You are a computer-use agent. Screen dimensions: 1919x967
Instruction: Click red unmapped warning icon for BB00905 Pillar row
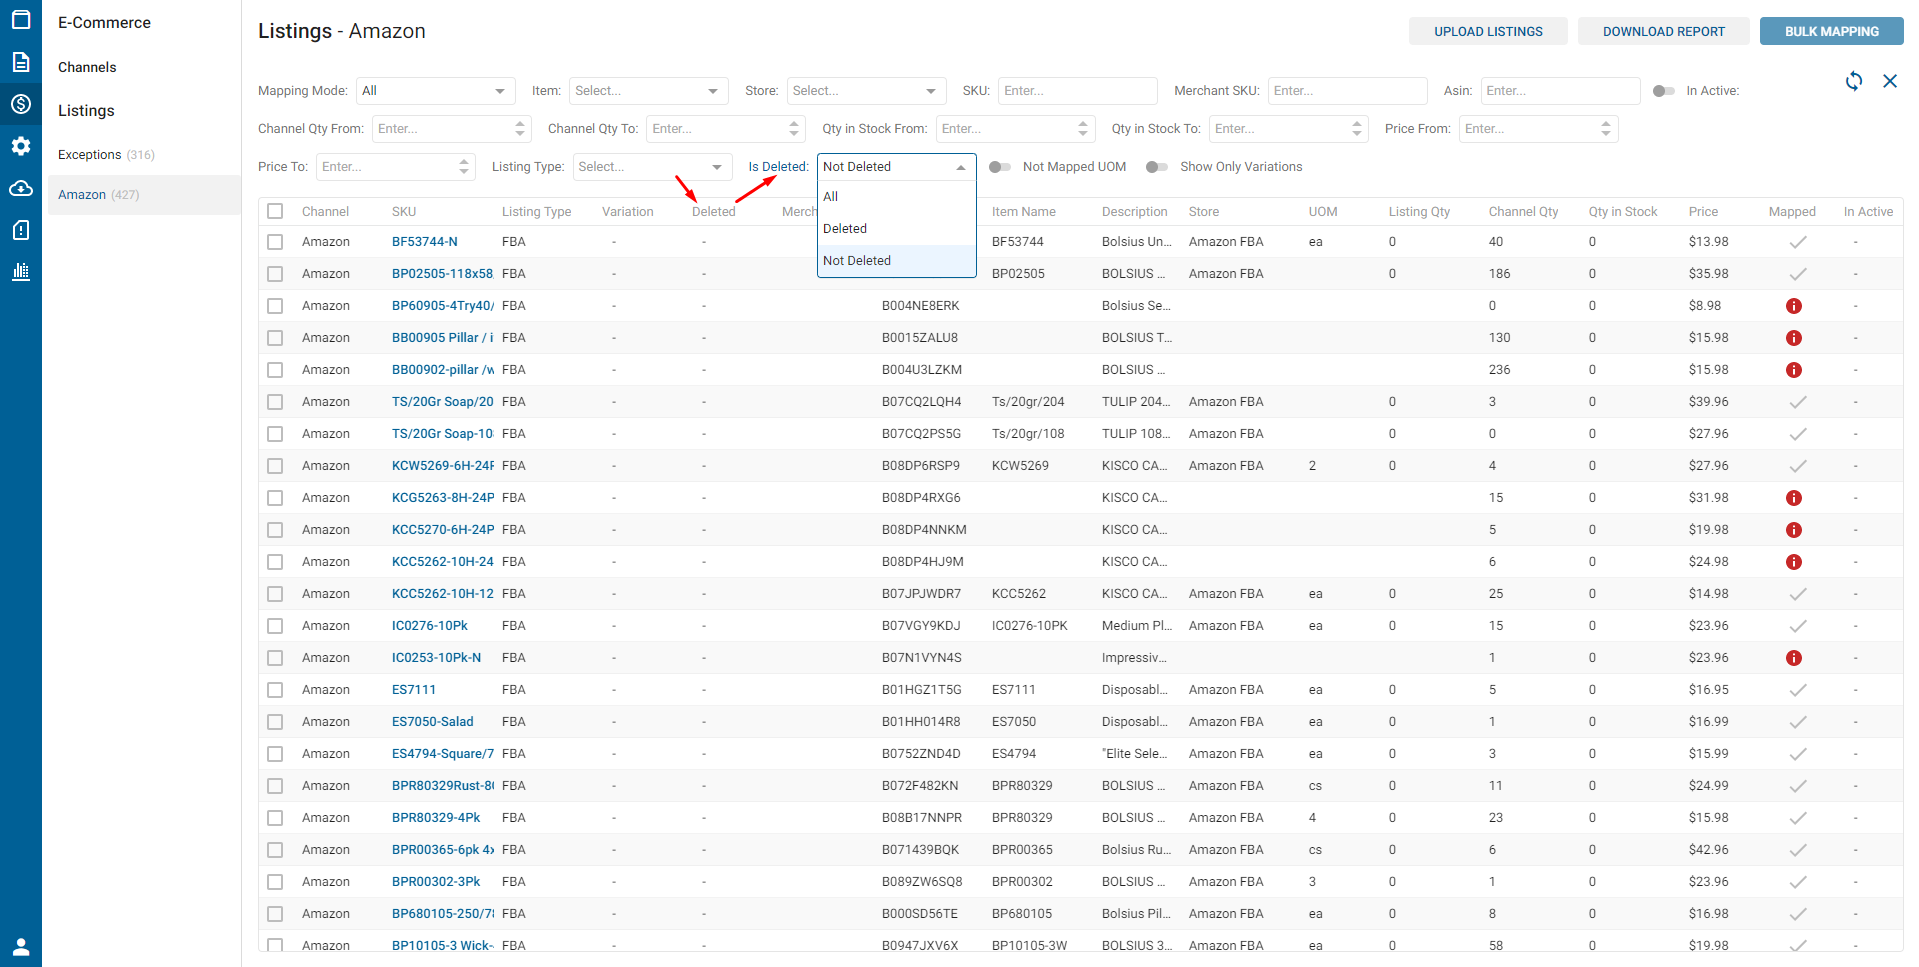pos(1794,338)
